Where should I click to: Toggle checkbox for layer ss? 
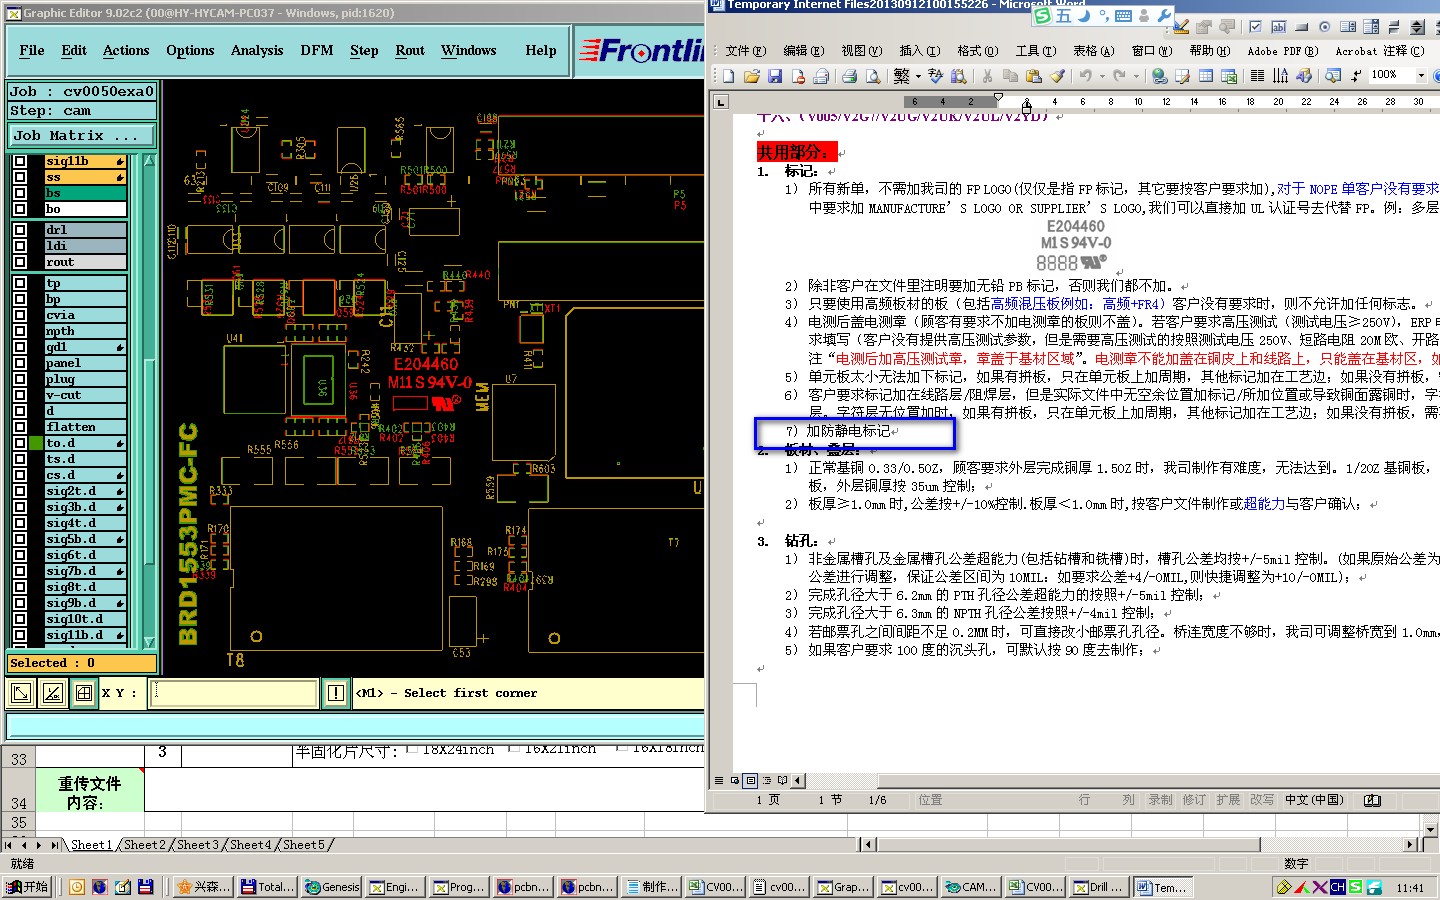pos(20,177)
